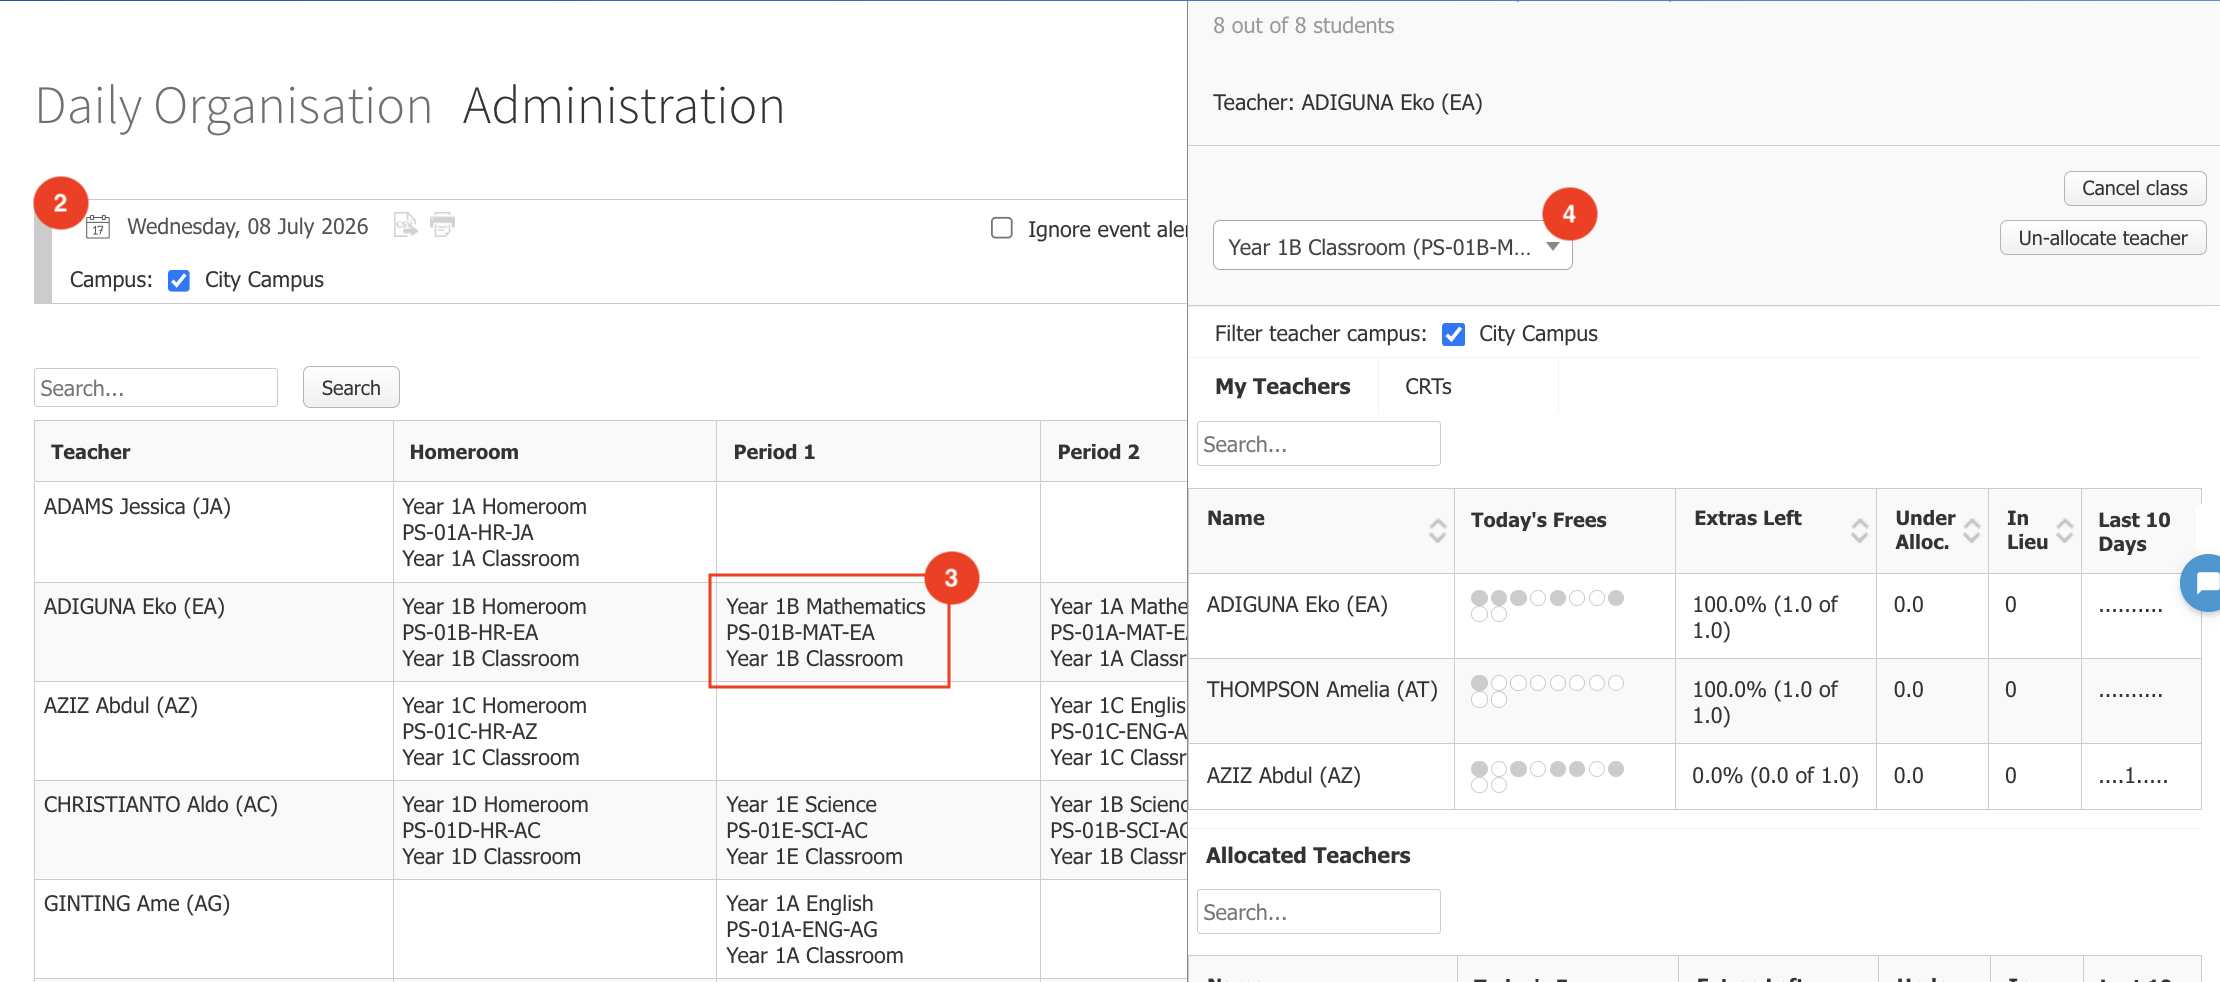
Task: Sort teachers by Name column arrows
Action: click(1437, 530)
